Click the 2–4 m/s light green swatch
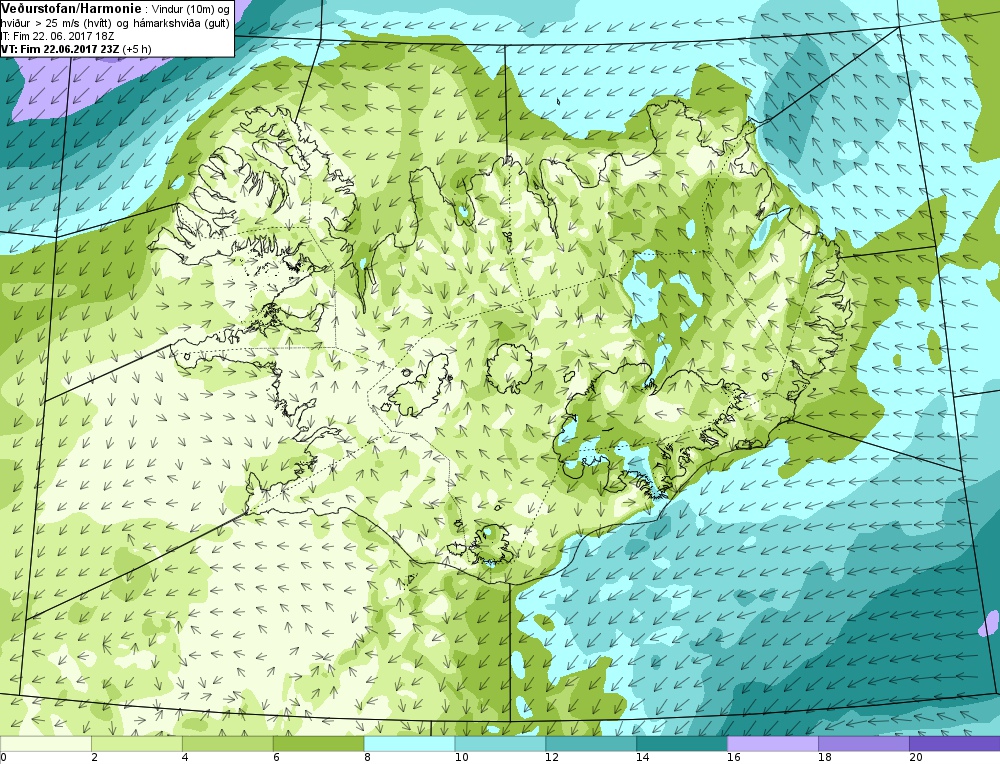 click(x=136, y=744)
